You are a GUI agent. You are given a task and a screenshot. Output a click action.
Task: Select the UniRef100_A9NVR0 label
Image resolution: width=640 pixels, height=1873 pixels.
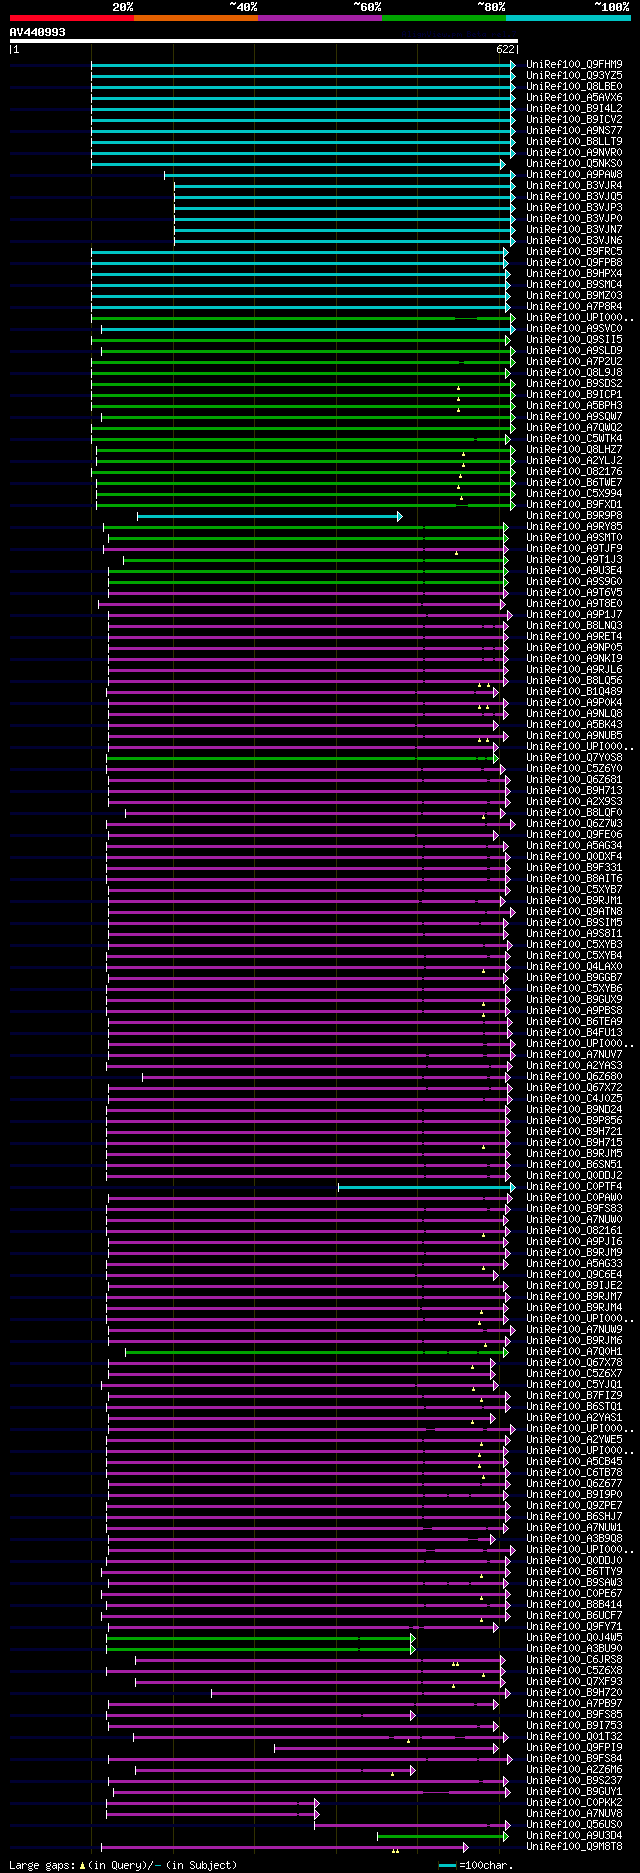(x=574, y=153)
